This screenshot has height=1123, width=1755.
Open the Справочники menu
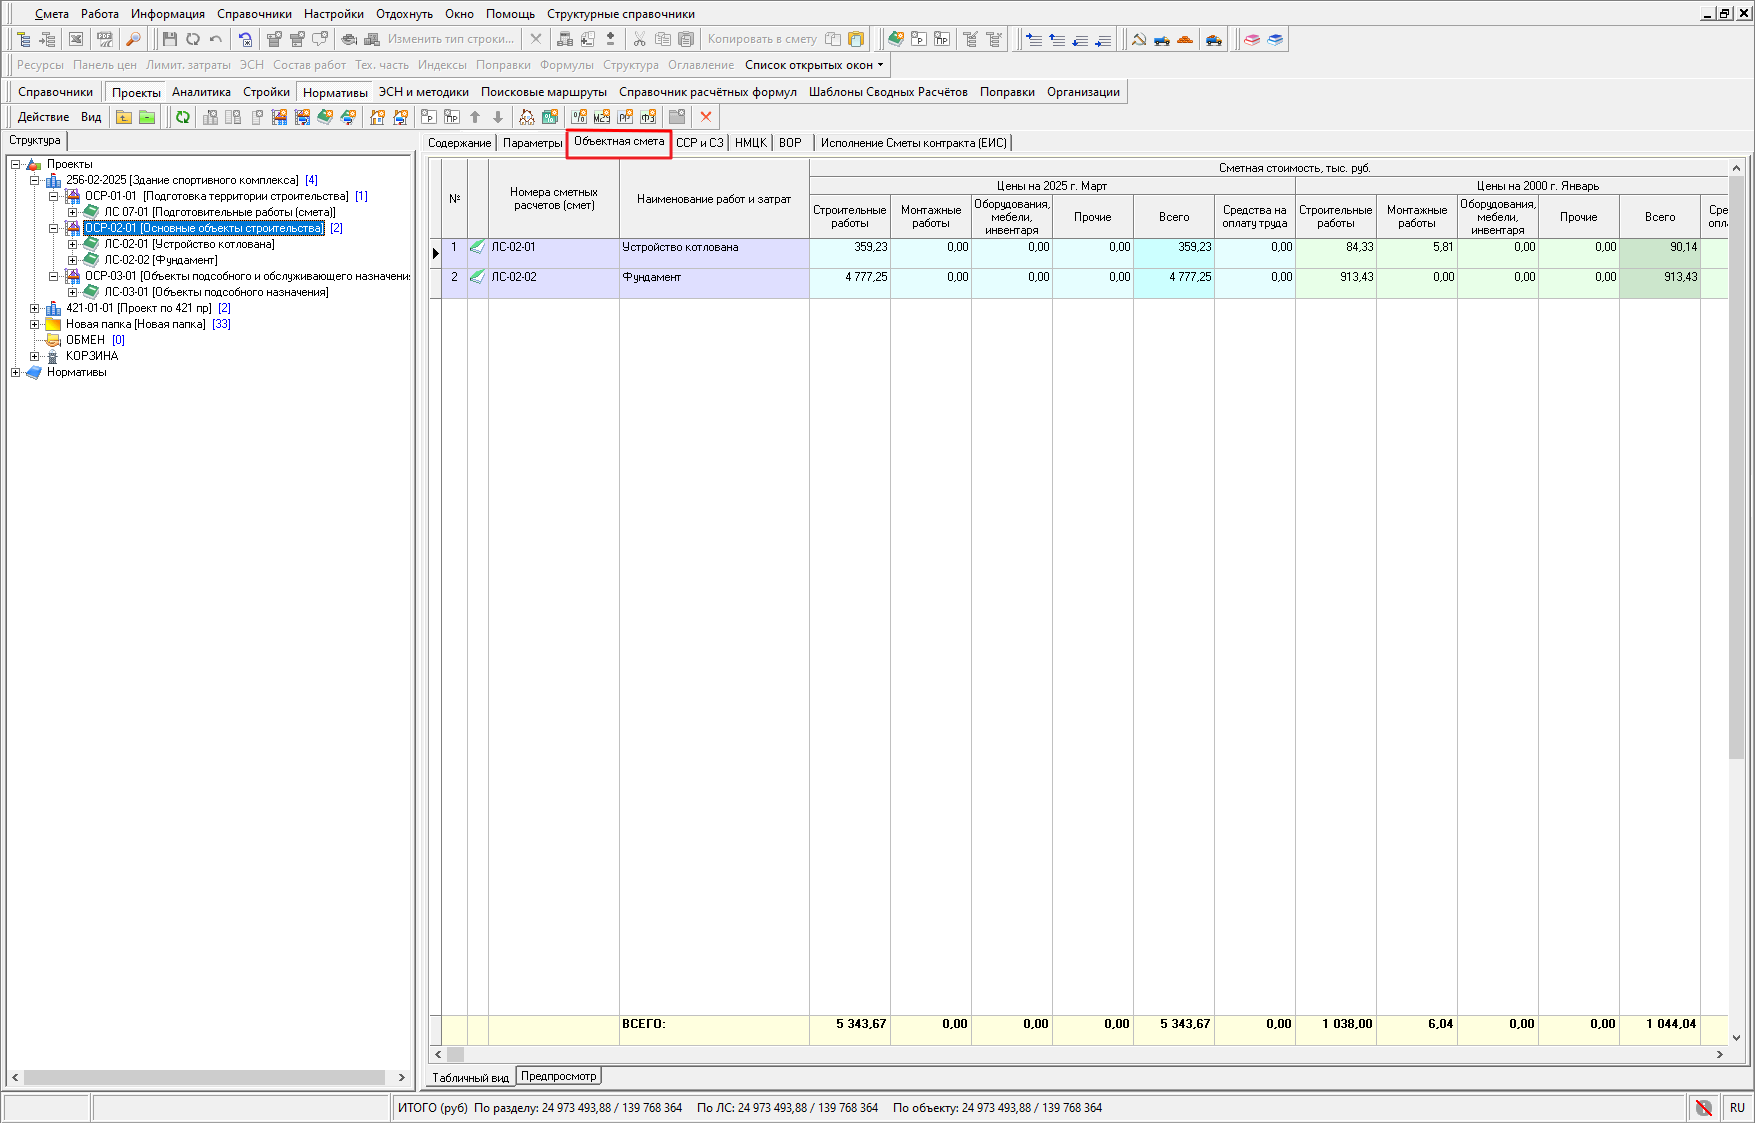[254, 14]
